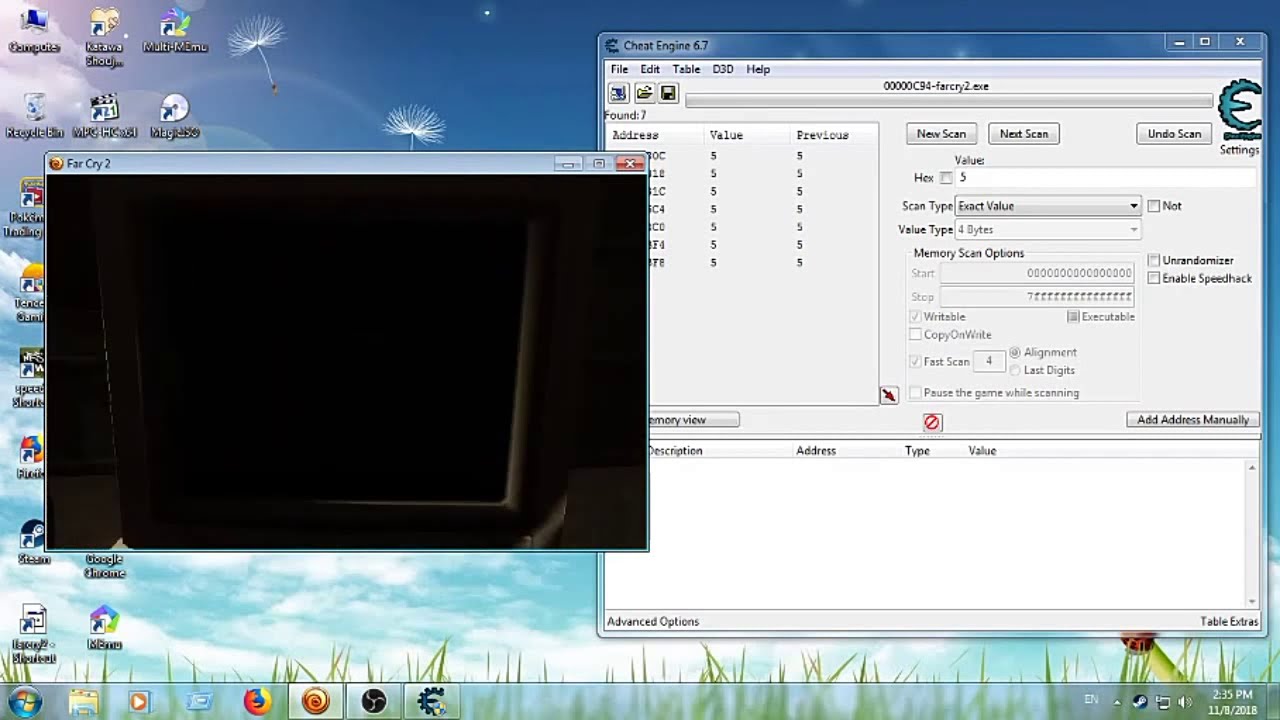Screen dimensions: 1280x720
Task: Click the Undo Scan button
Action: 1174,134
